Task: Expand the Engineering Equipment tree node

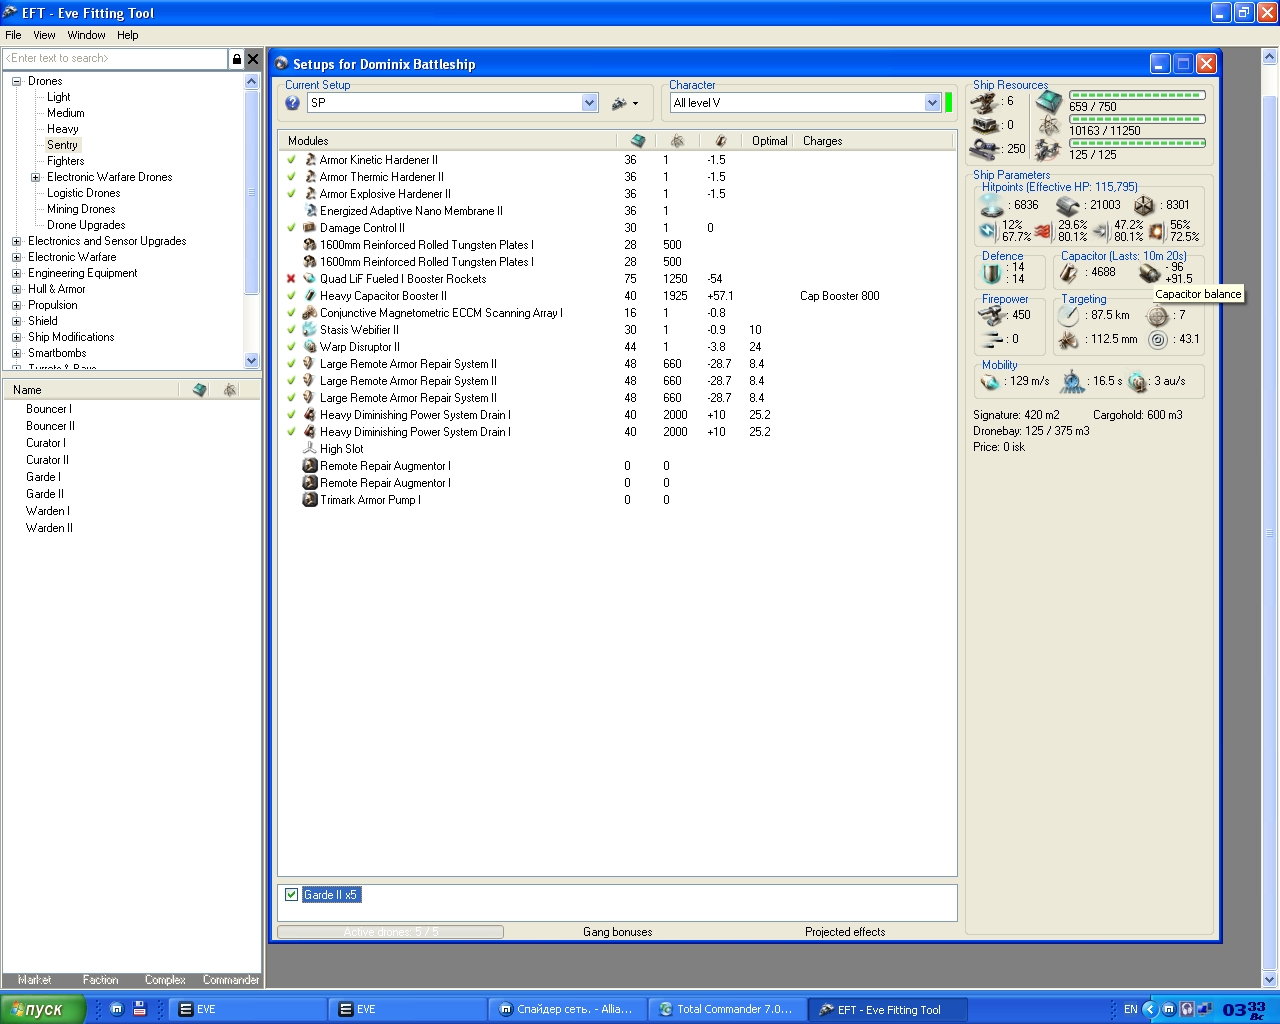Action: pyautogui.click(x=16, y=273)
